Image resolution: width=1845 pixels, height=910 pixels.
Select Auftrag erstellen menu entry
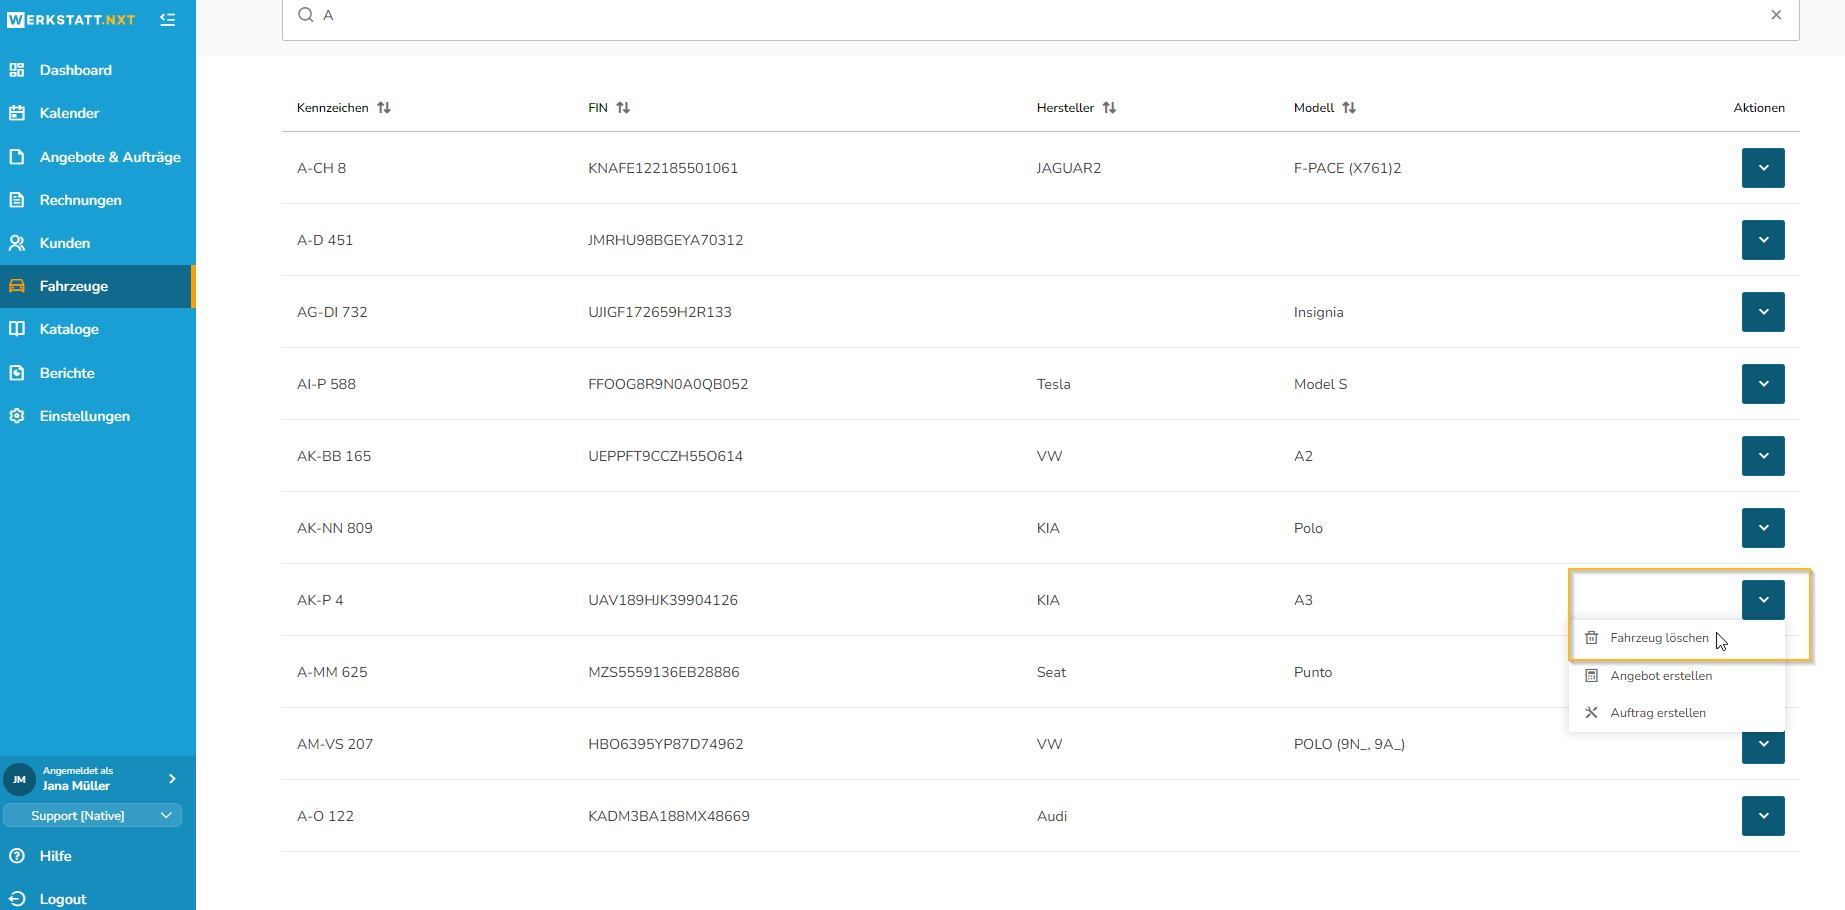(1677, 713)
